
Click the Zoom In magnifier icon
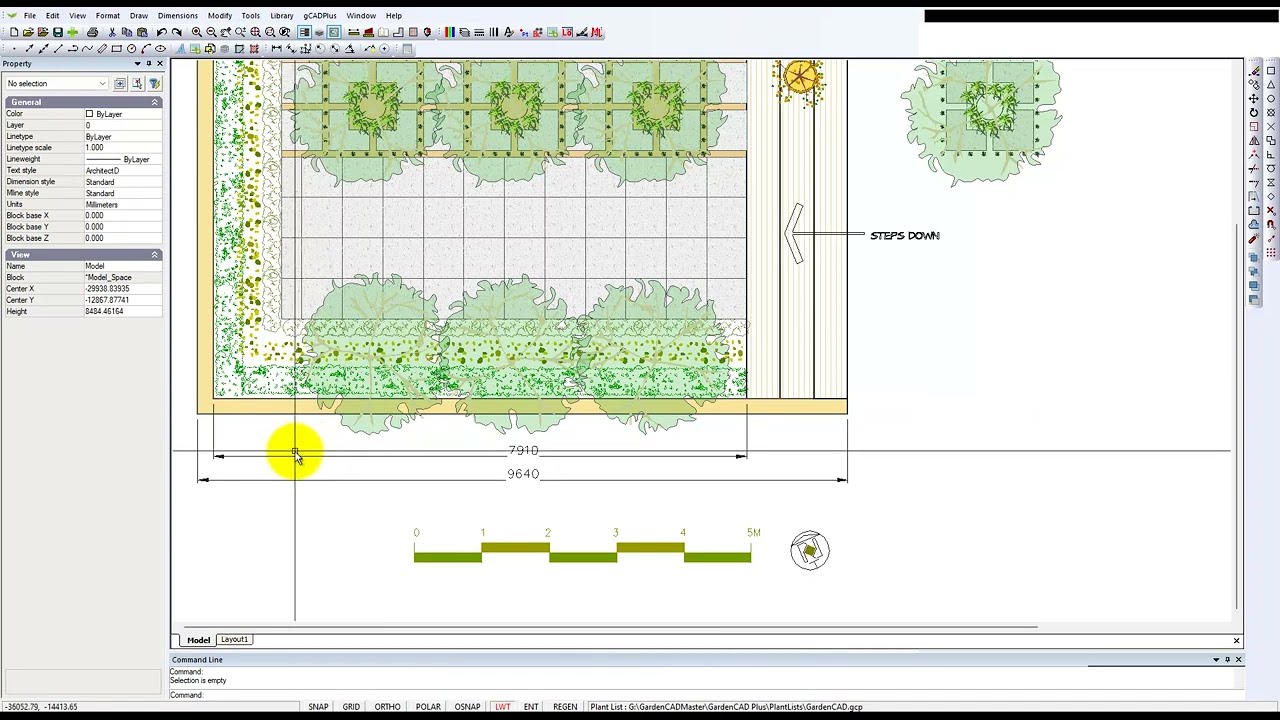click(197, 32)
